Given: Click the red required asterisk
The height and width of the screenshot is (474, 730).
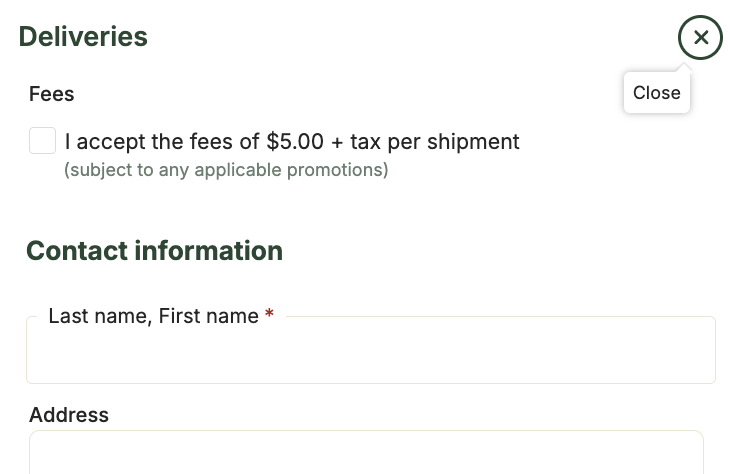Looking at the screenshot, I should [269, 314].
